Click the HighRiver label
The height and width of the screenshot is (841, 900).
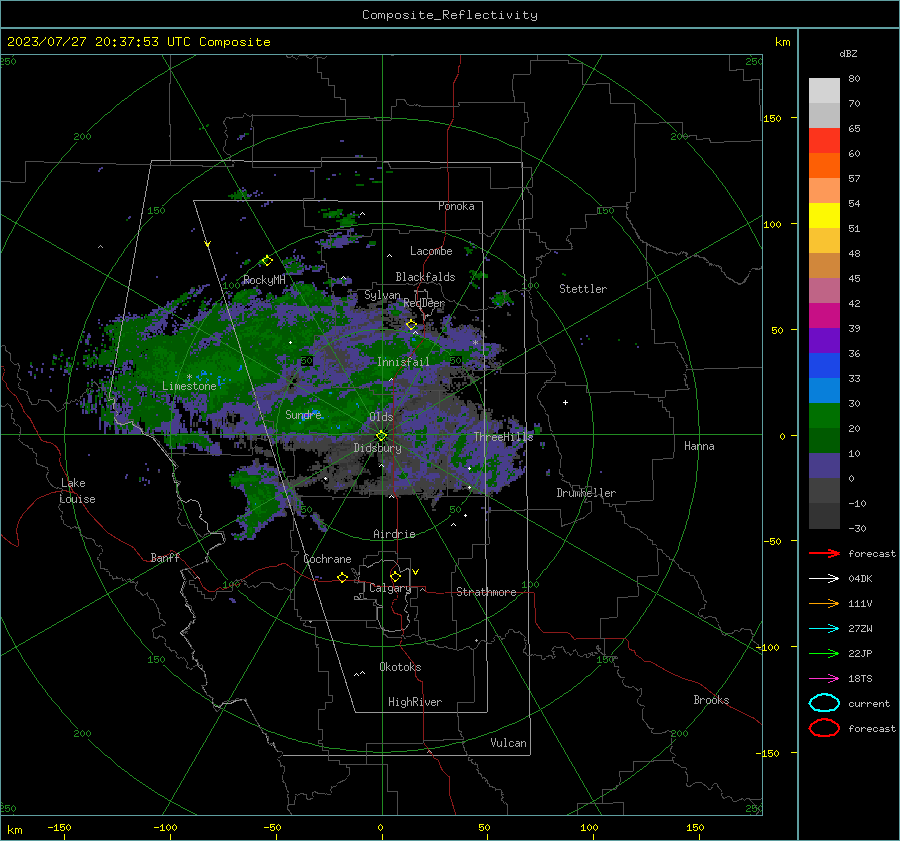tap(415, 702)
